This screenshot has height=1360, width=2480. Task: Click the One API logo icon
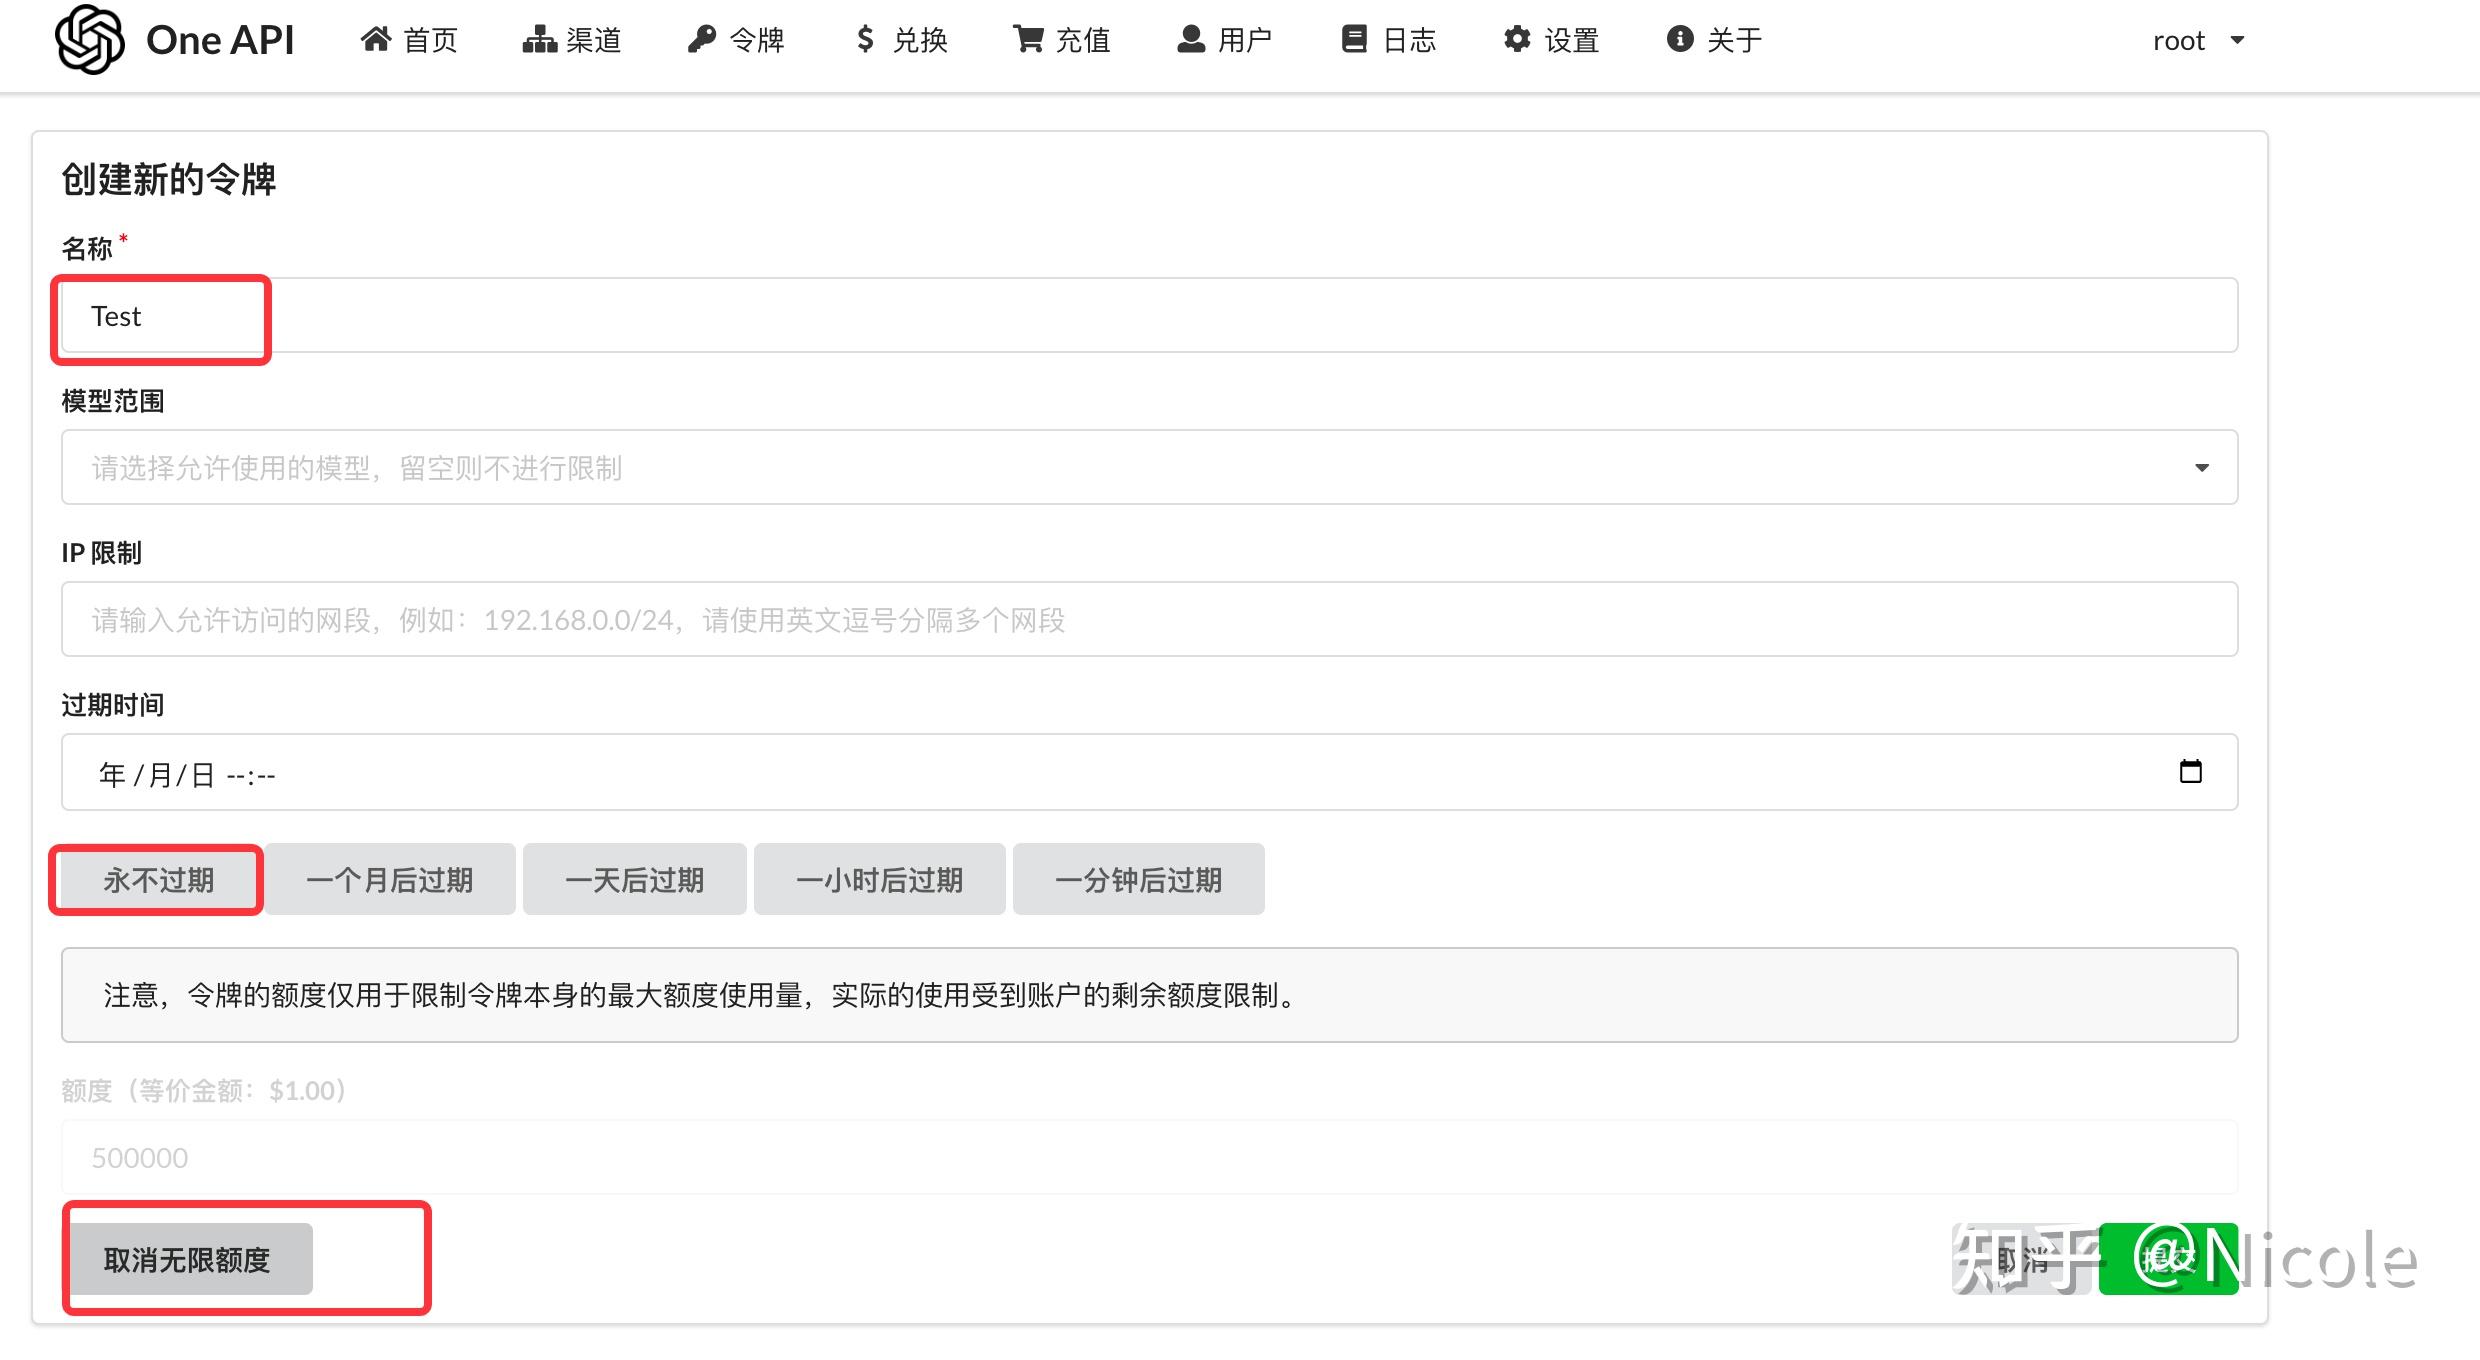[x=89, y=40]
